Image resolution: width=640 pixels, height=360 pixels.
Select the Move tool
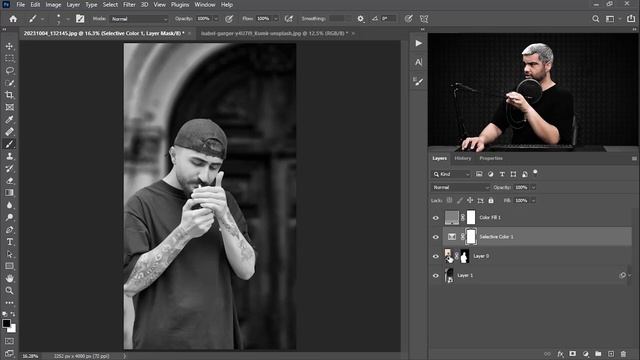[x=9, y=46]
